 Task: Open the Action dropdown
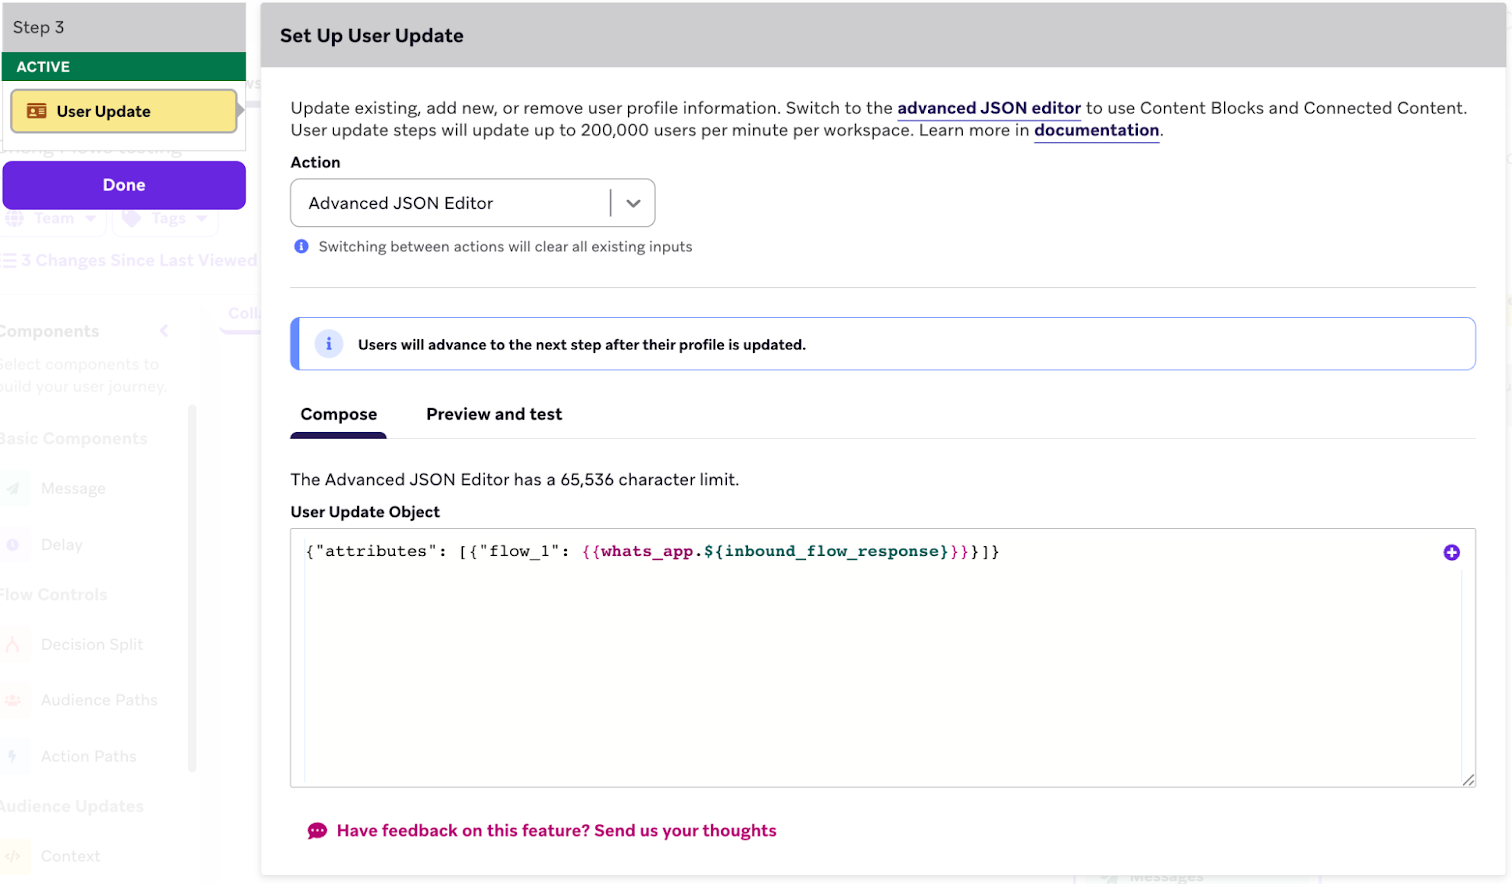tap(632, 202)
